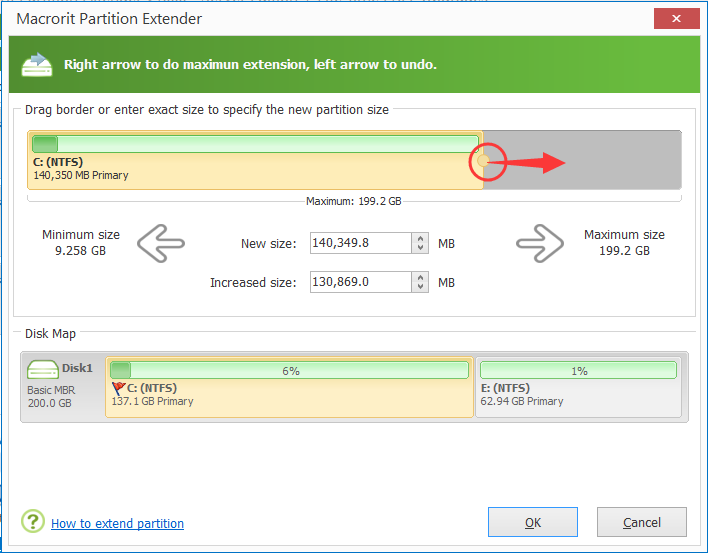This screenshot has width=708, height=553.
Task: Click the disk extender icon in banner
Action: click(x=37, y=65)
